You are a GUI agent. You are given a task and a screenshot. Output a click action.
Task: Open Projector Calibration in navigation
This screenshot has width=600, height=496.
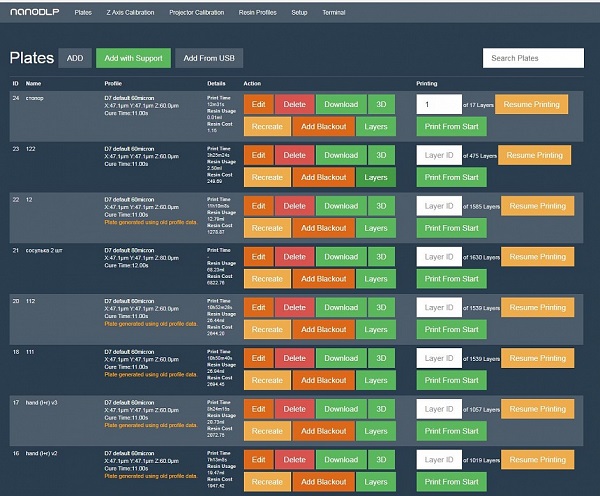197,13
